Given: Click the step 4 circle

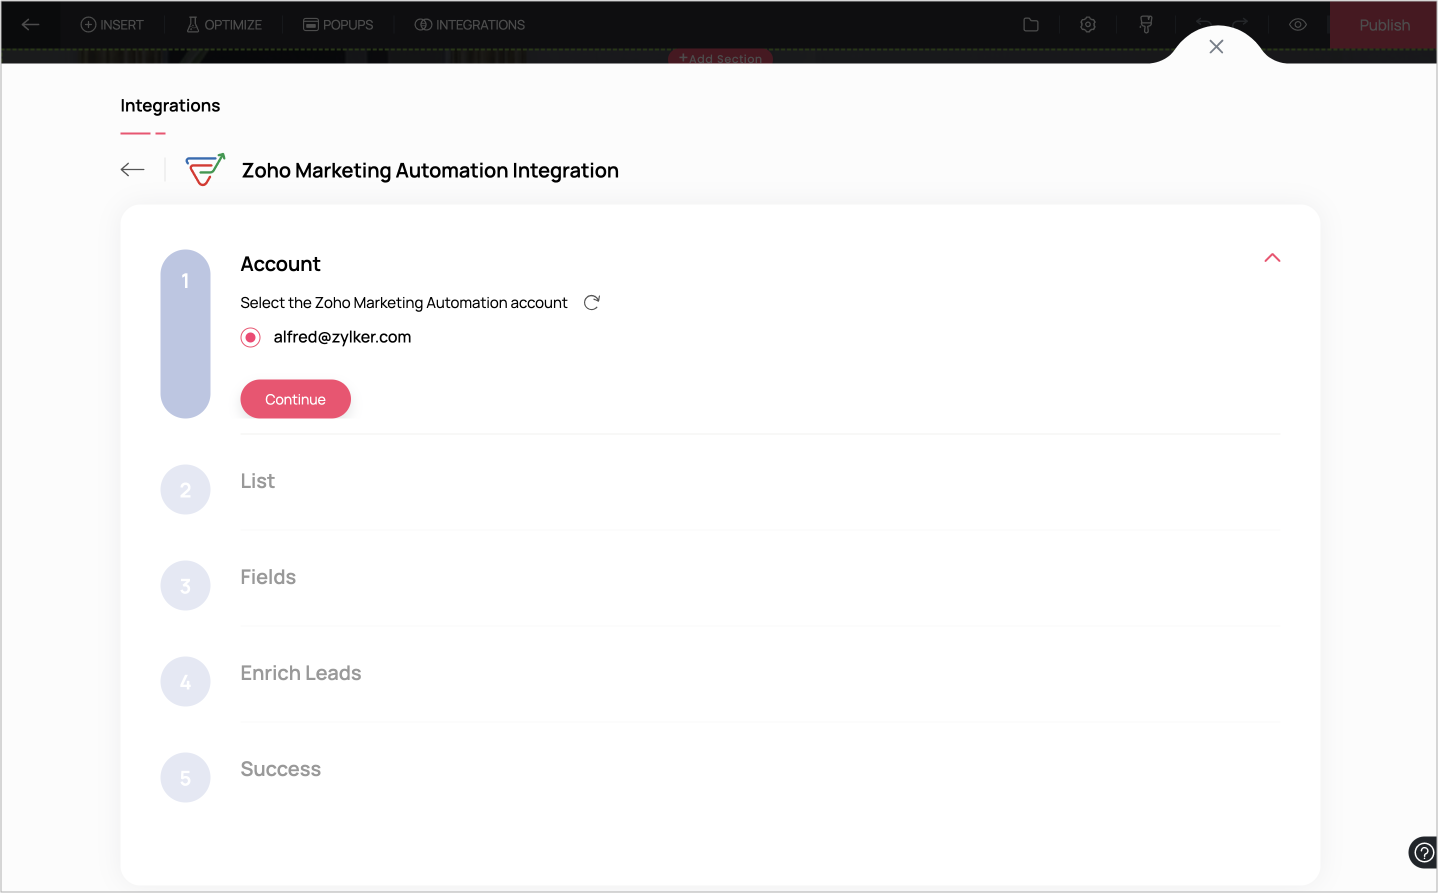Looking at the screenshot, I should [185, 682].
